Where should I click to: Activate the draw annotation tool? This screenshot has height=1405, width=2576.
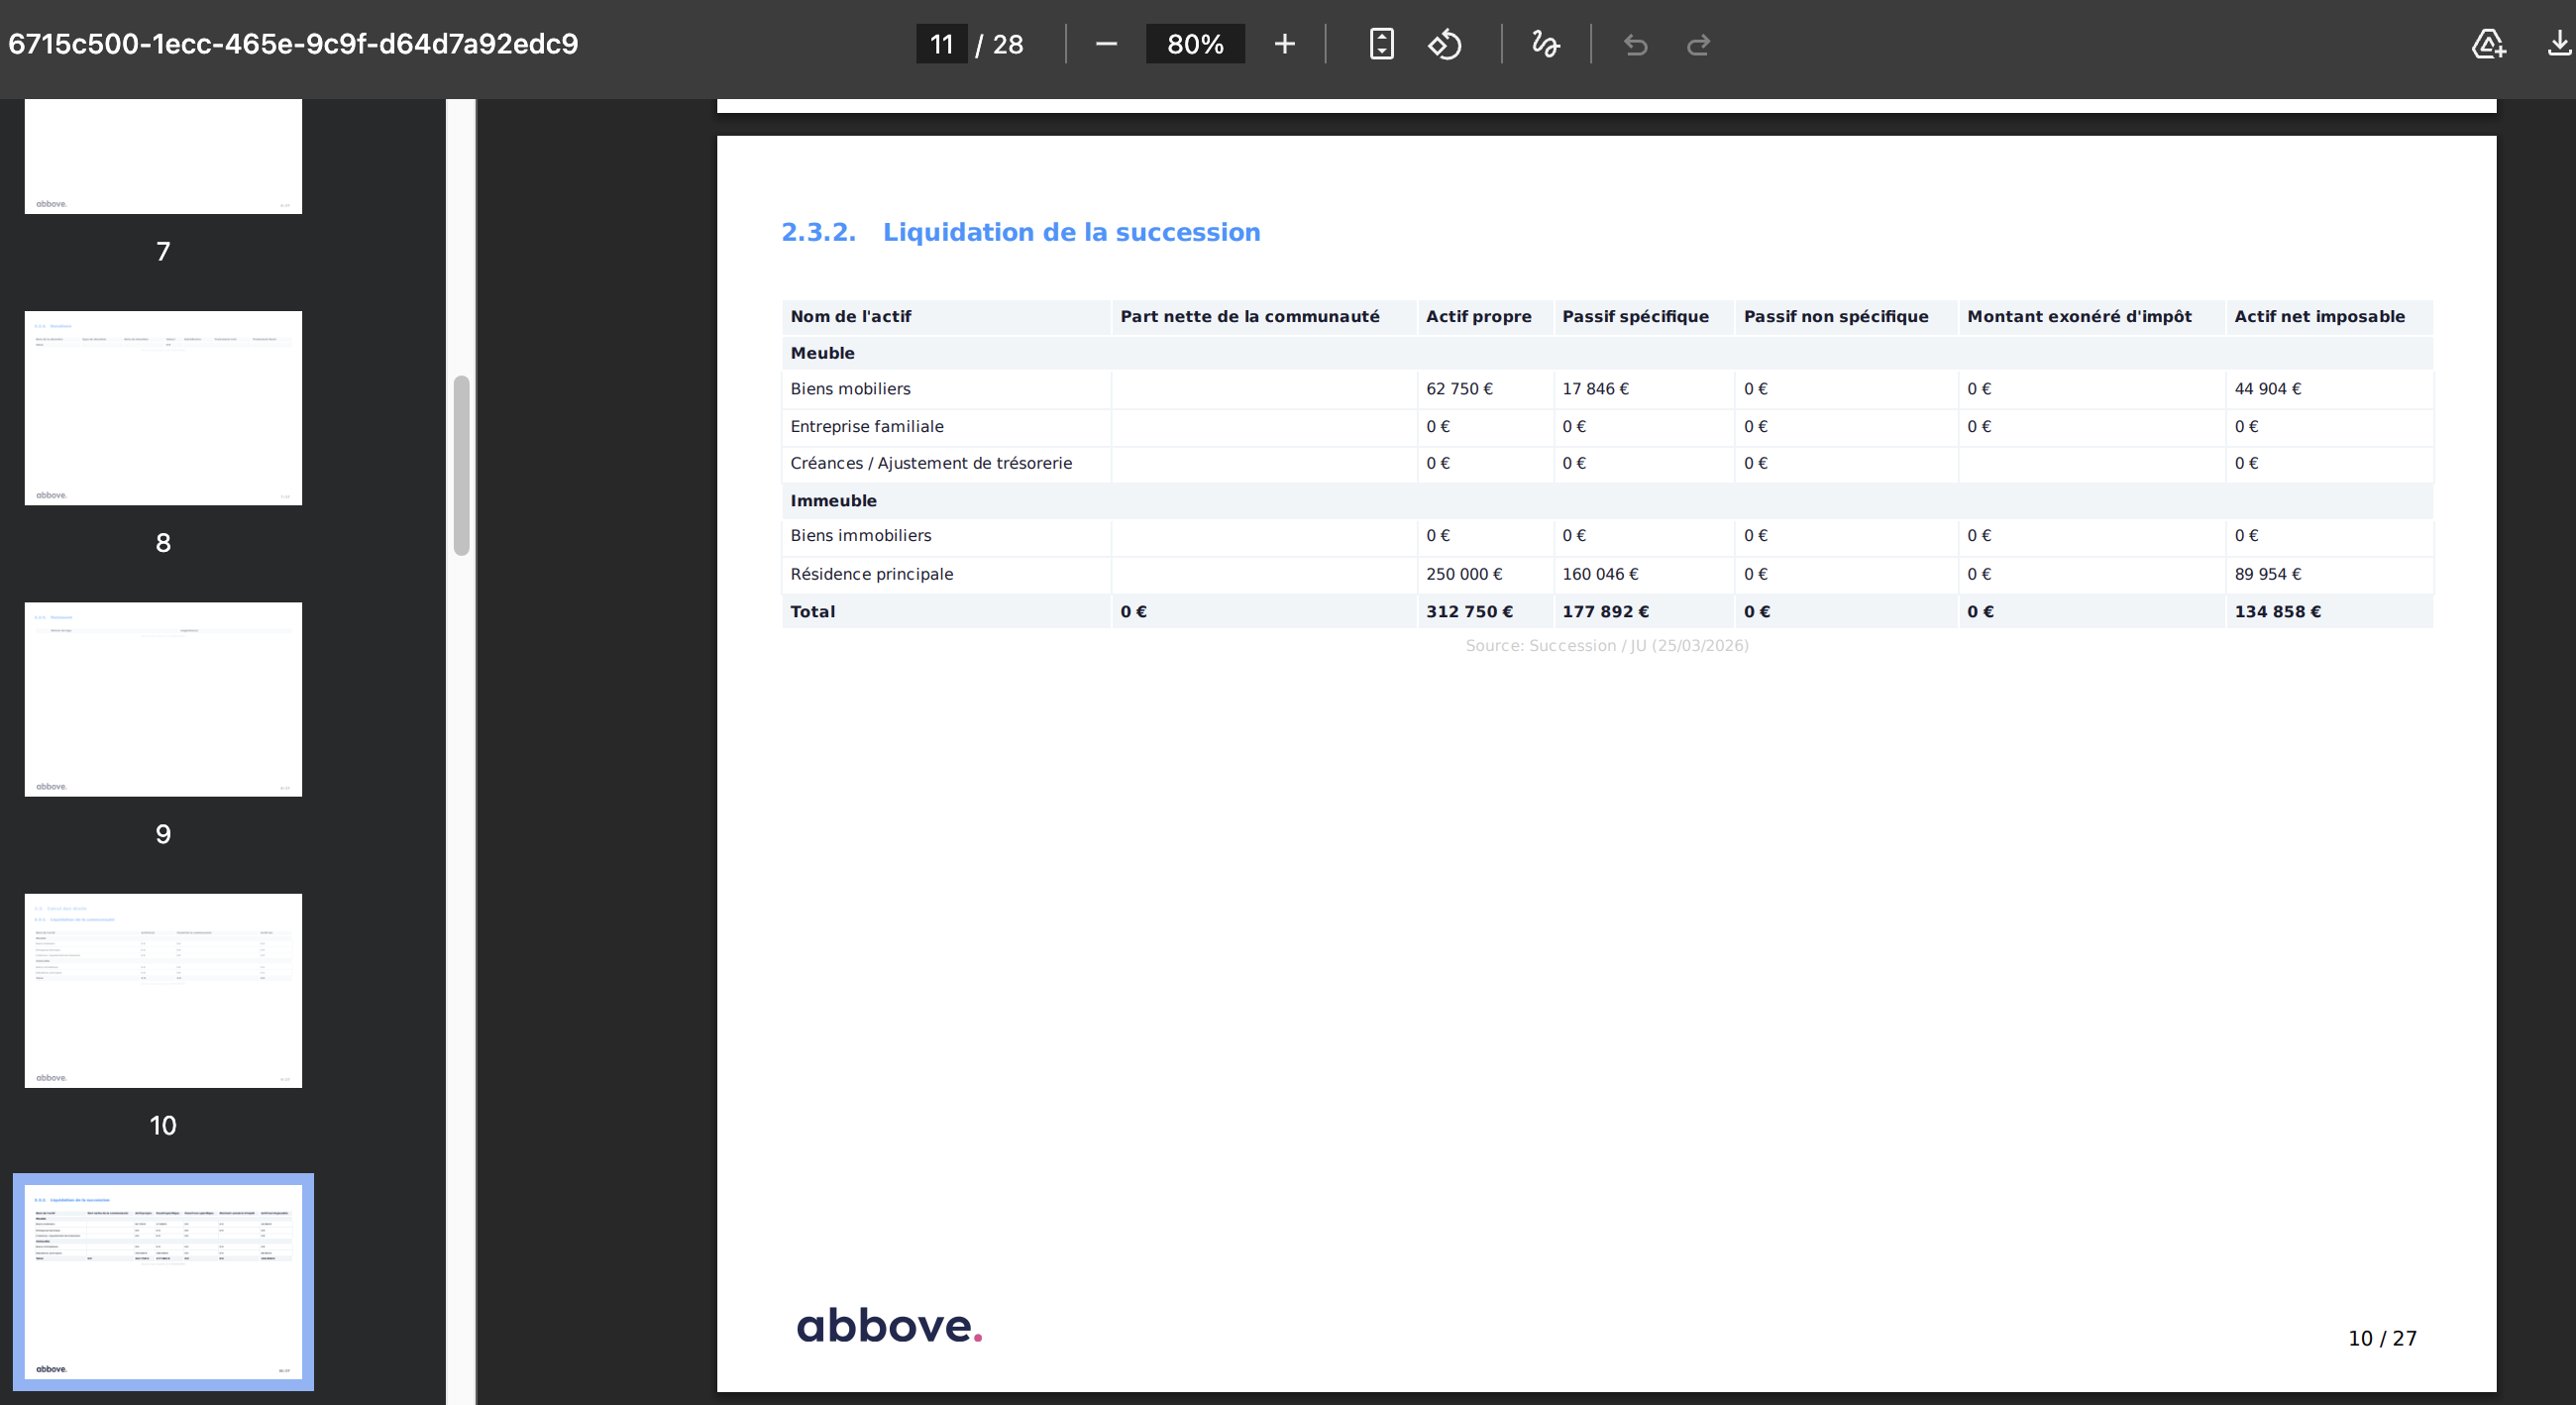[x=1545, y=44]
